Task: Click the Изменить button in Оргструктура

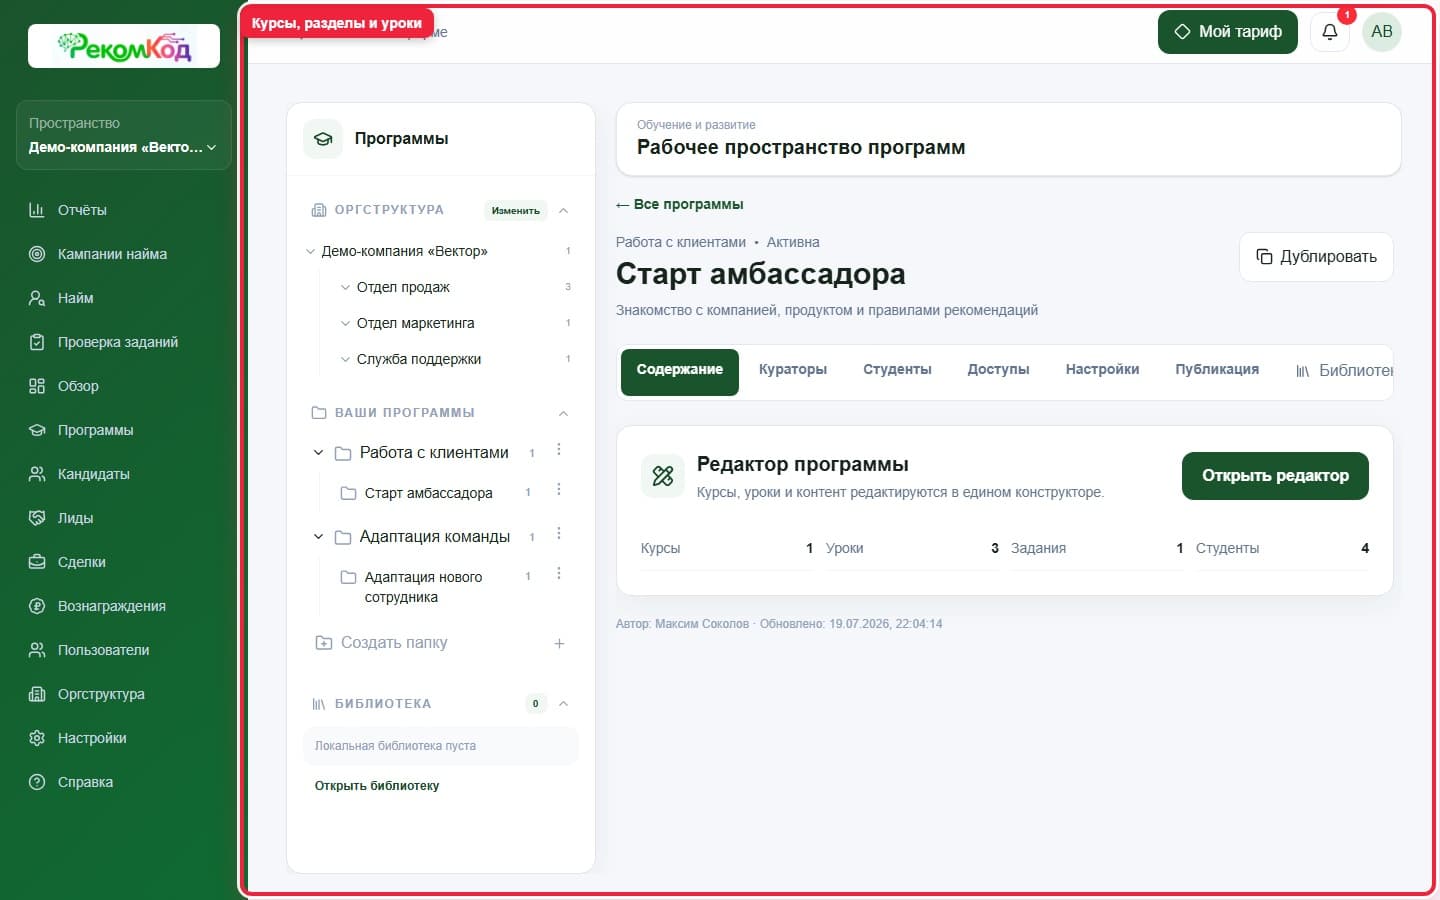Action: coord(516,211)
